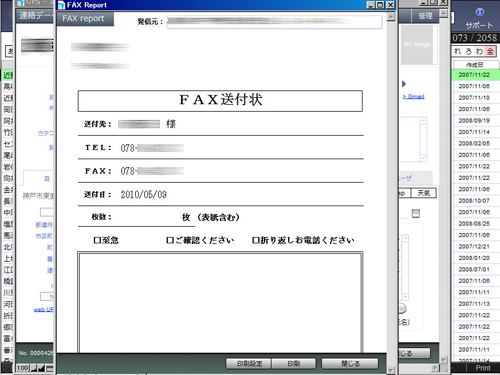Check the ご確認ください box
This screenshot has width=500, height=375.
170,240
